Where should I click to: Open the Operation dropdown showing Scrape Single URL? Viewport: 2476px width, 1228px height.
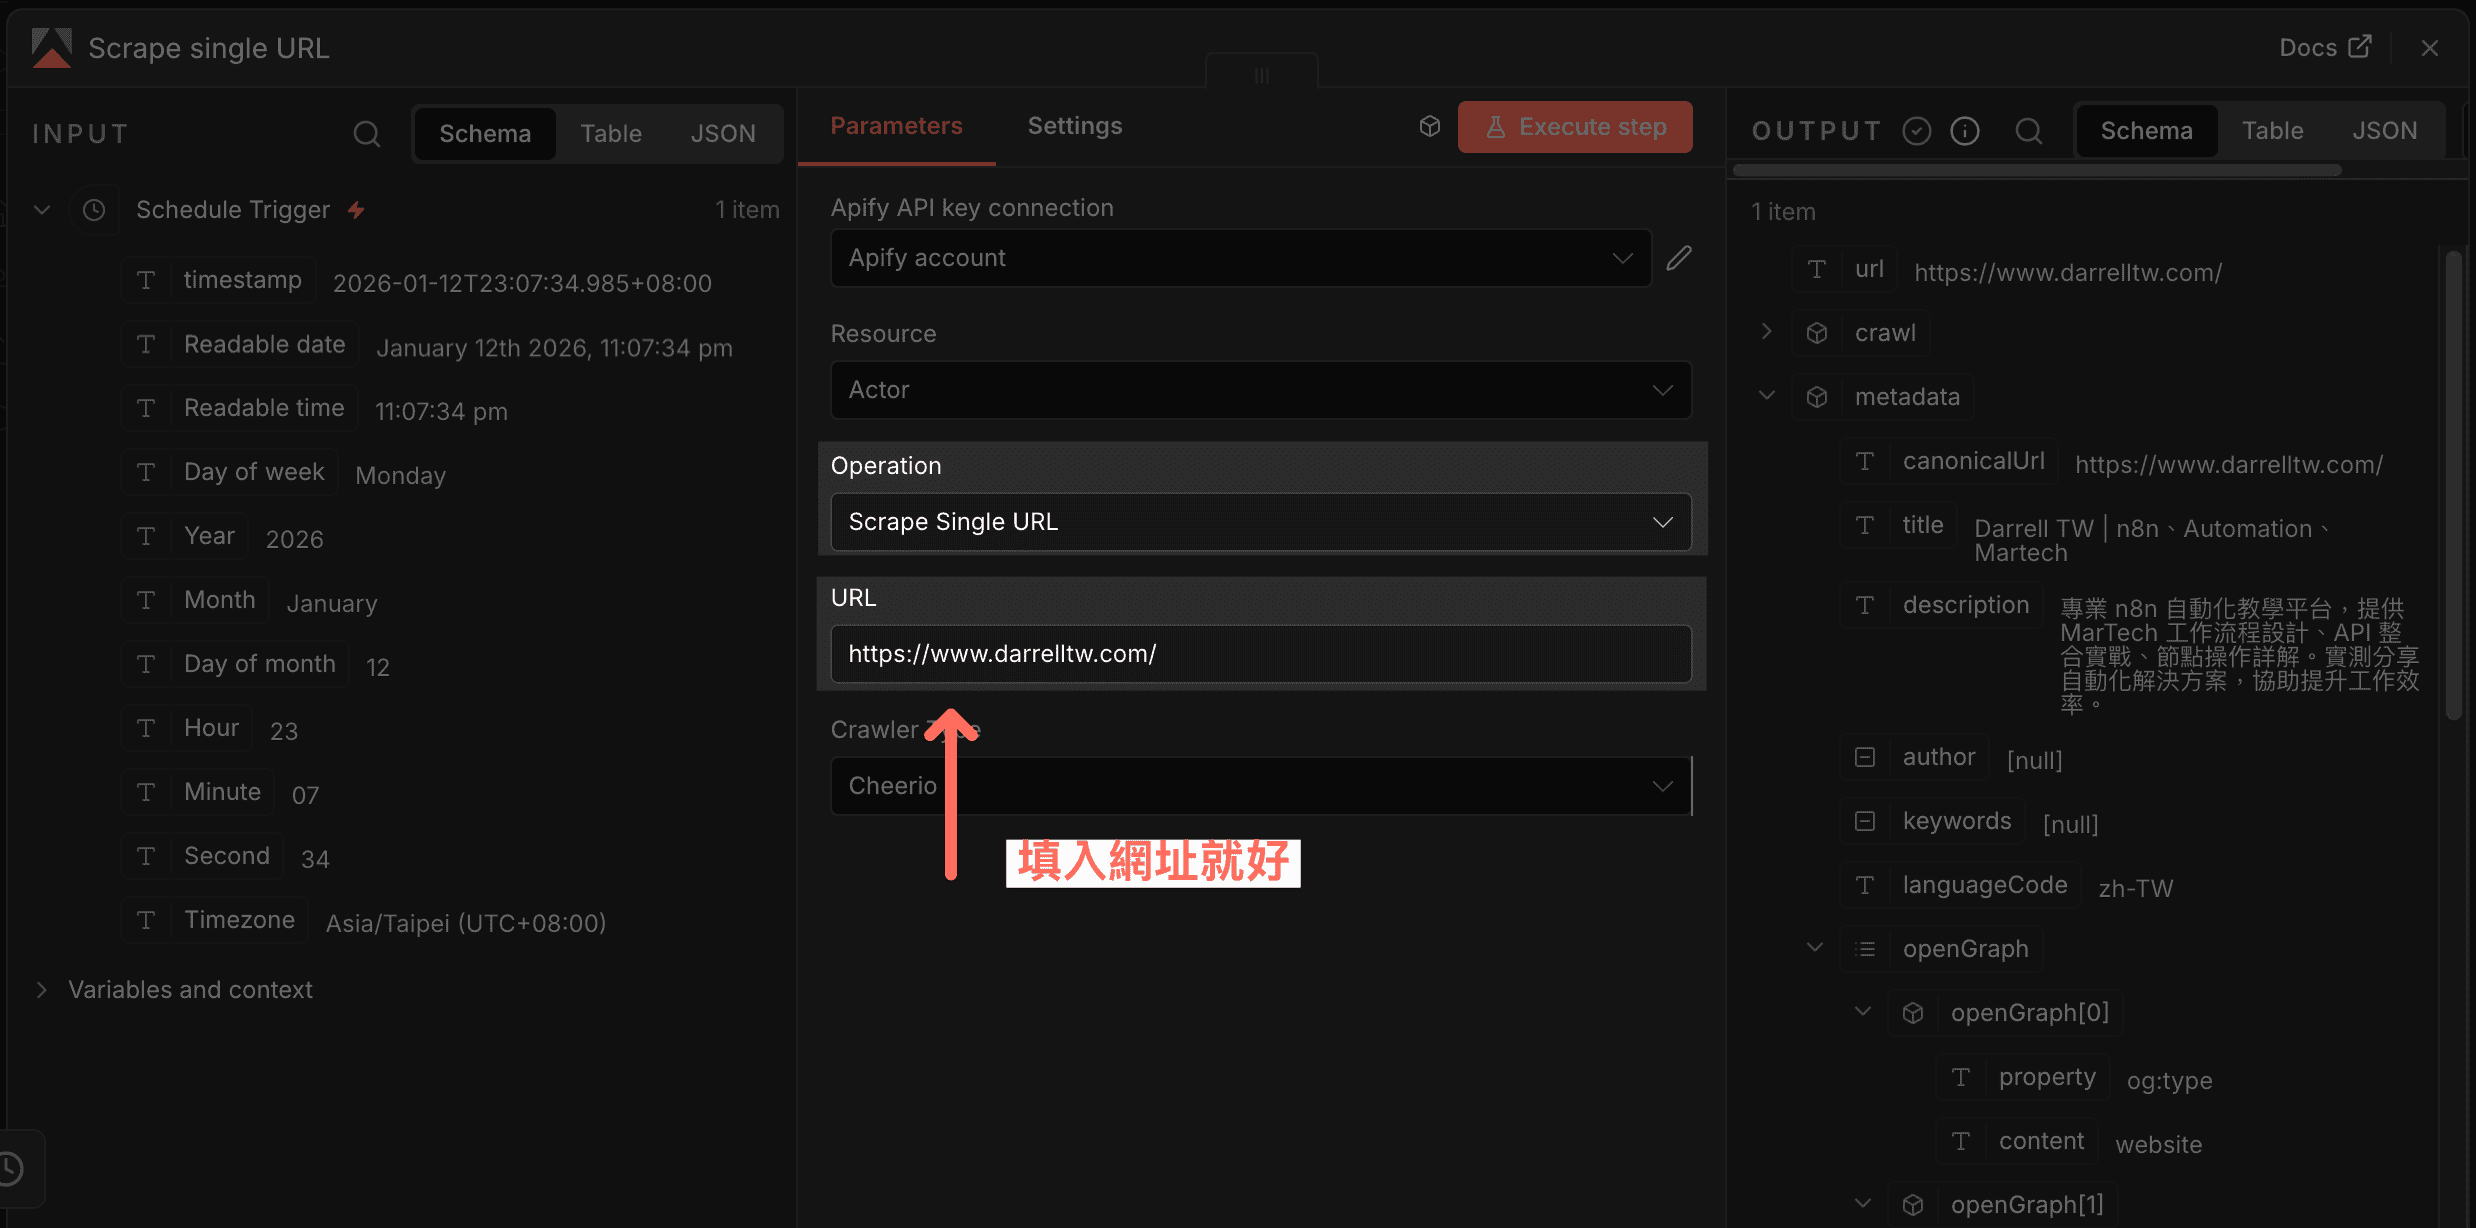click(x=1260, y=521)
